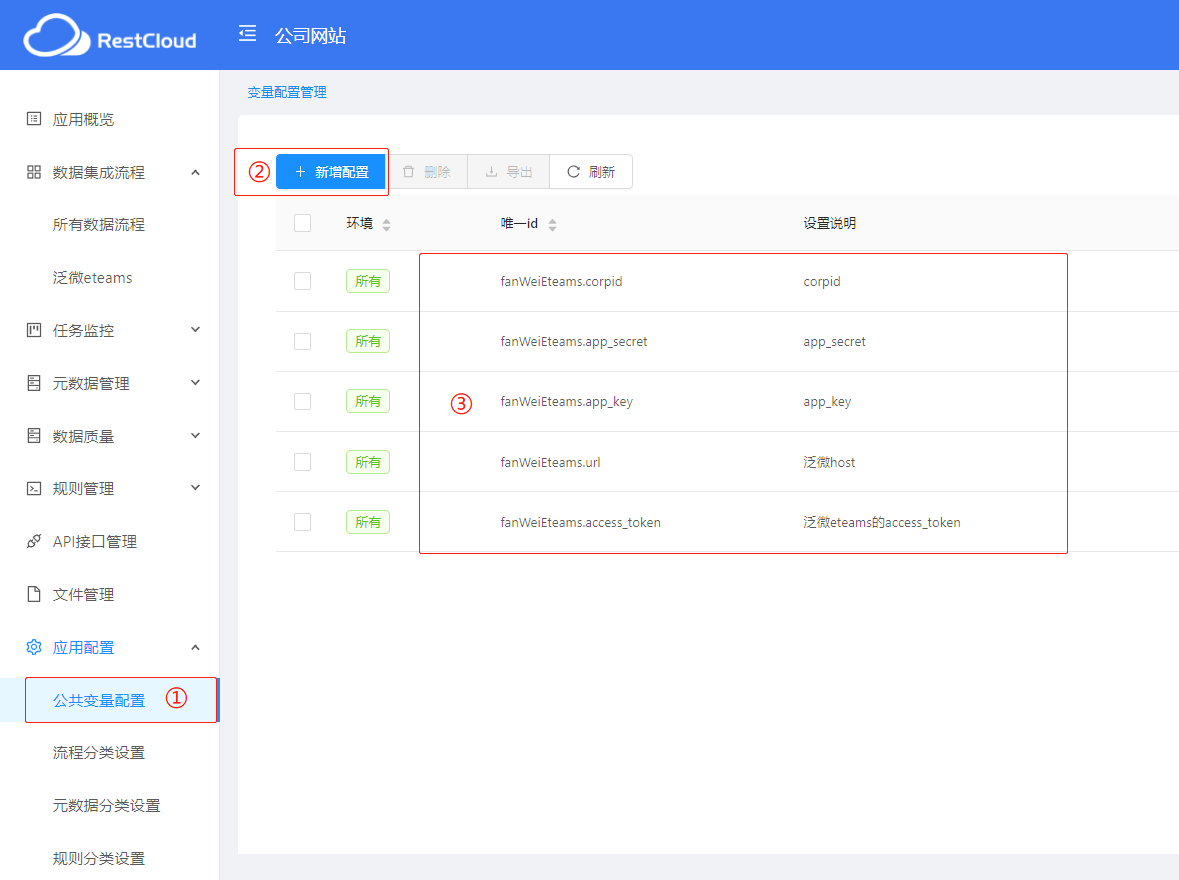
Task: Expand the 任务监控 menu section
Action: (x=195, y=330)
